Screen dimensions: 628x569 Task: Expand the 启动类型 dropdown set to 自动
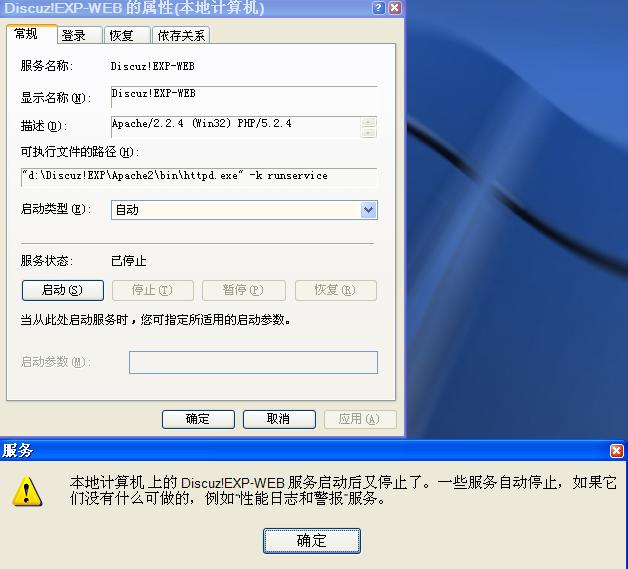[x=368, y=210]
